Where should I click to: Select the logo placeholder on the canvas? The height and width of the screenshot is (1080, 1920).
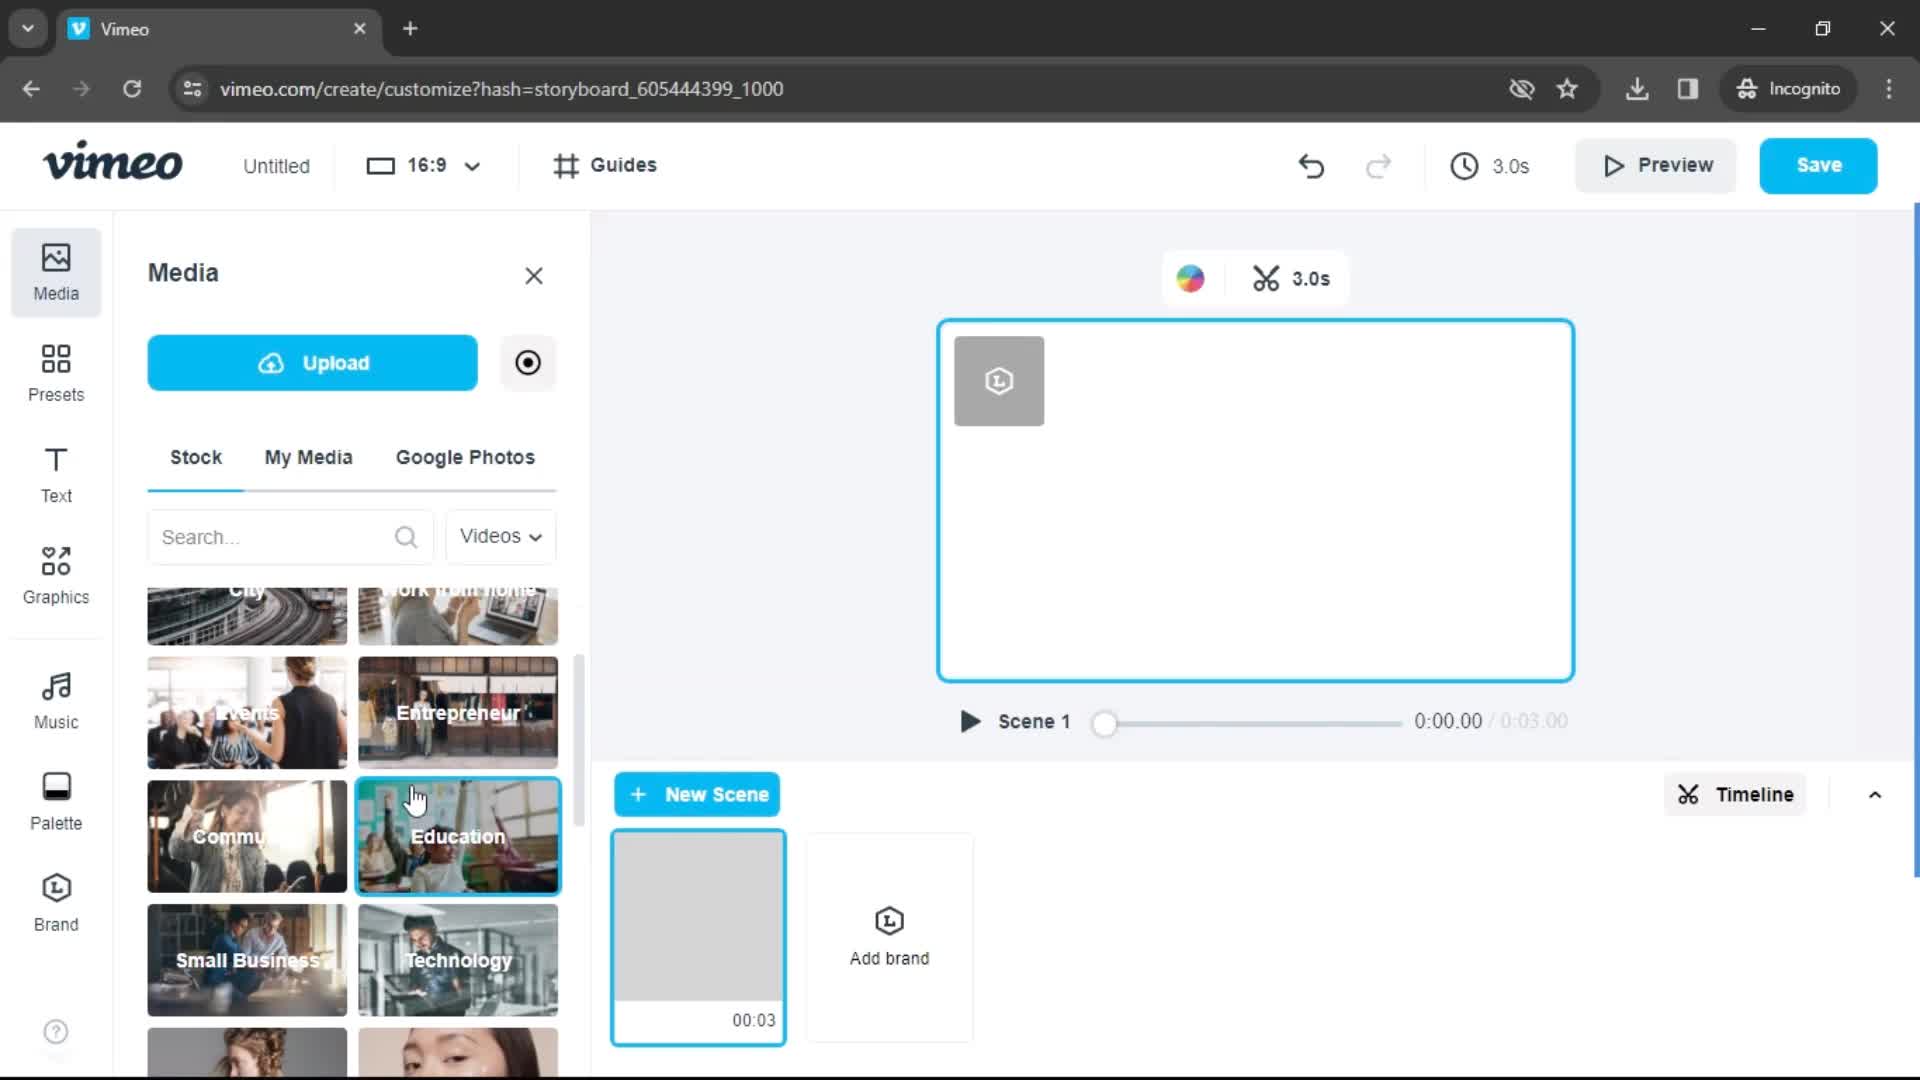tap(999, 381)
